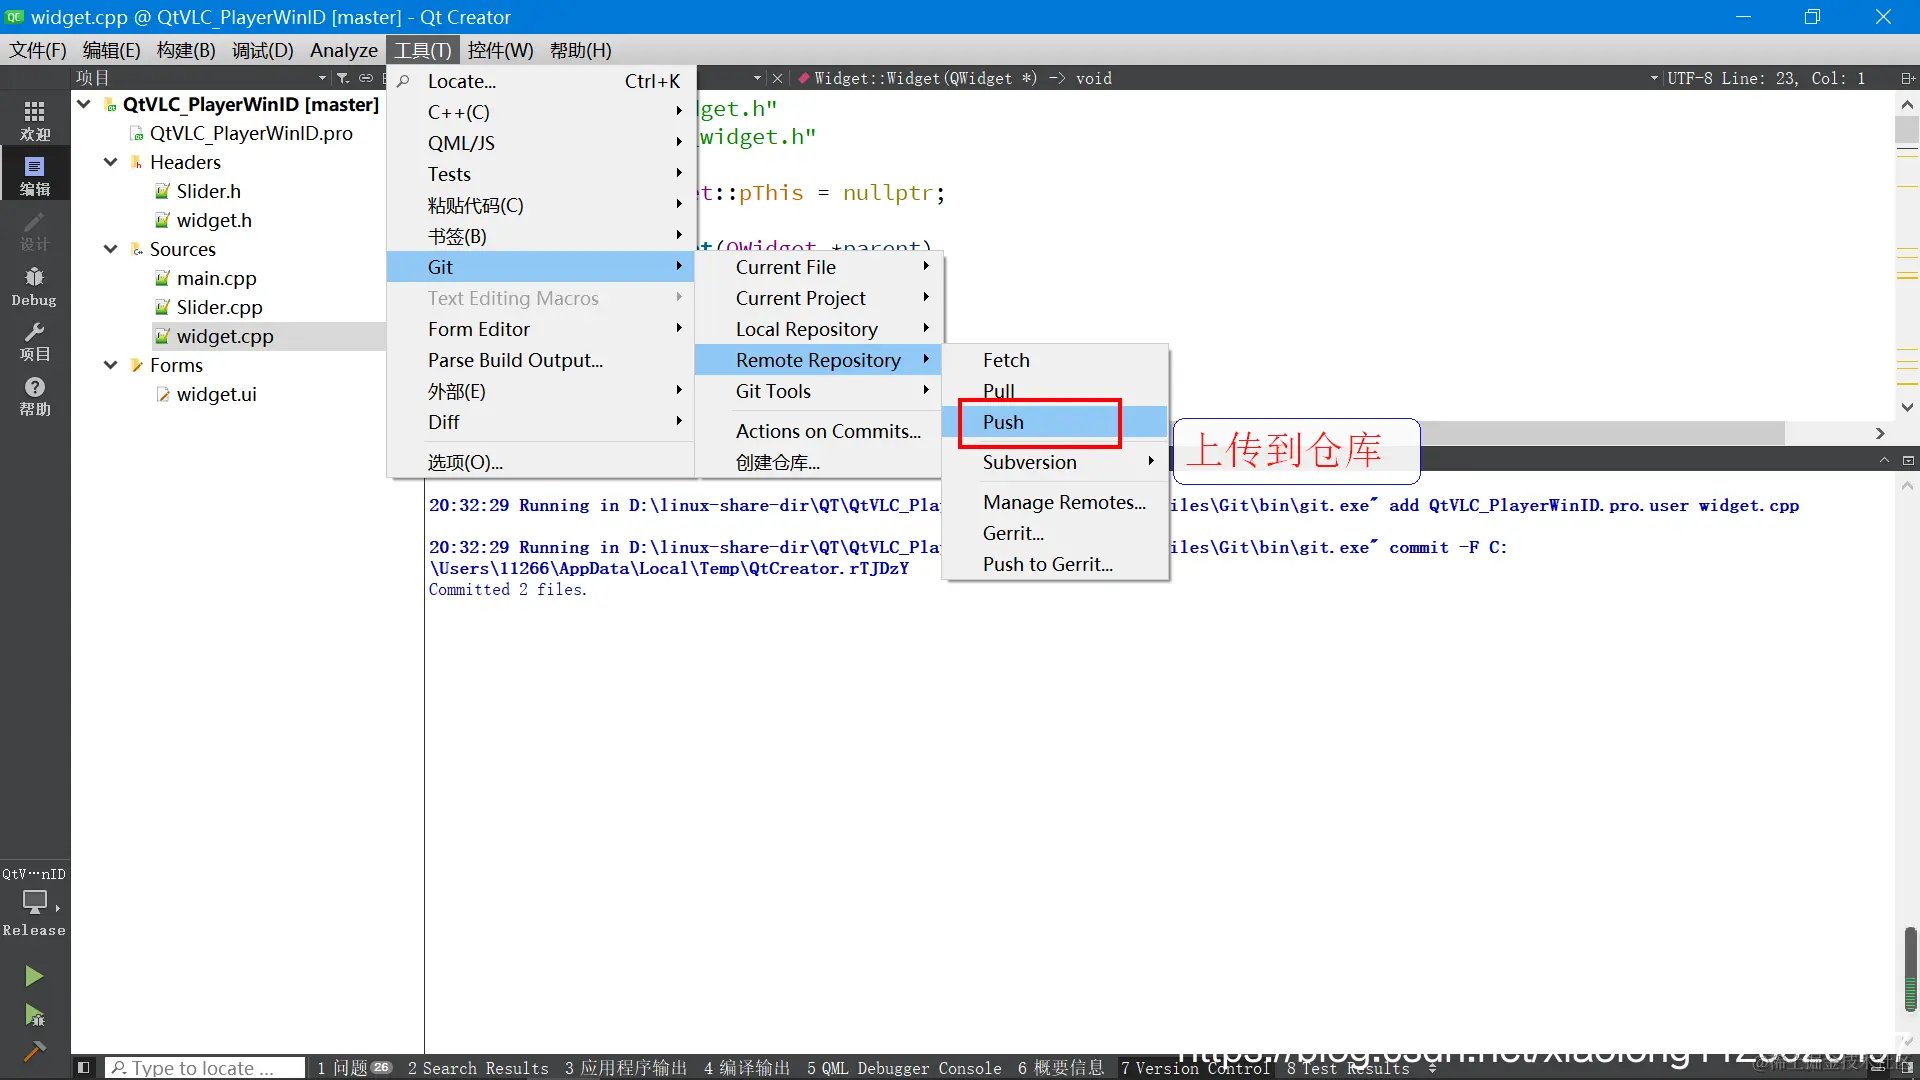Click the Type to locate field

coord(205,1067)
